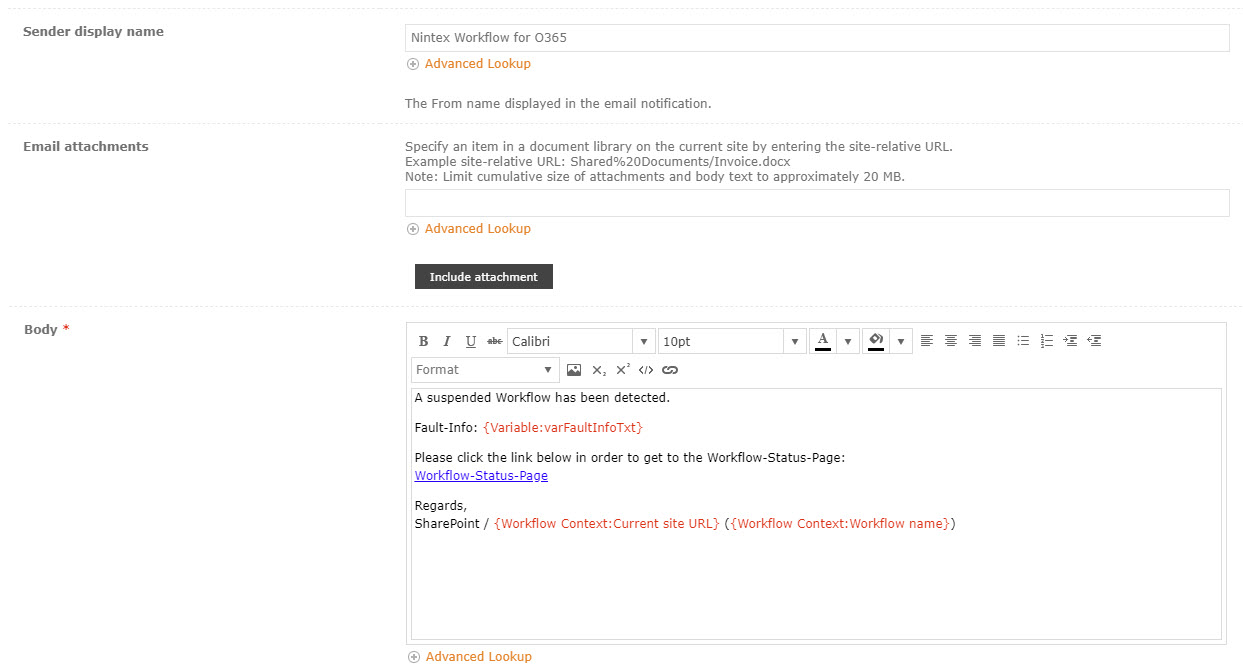Expand the background color picker arrow
This screenshot has height=671, width=1243.
coord(901,341)
